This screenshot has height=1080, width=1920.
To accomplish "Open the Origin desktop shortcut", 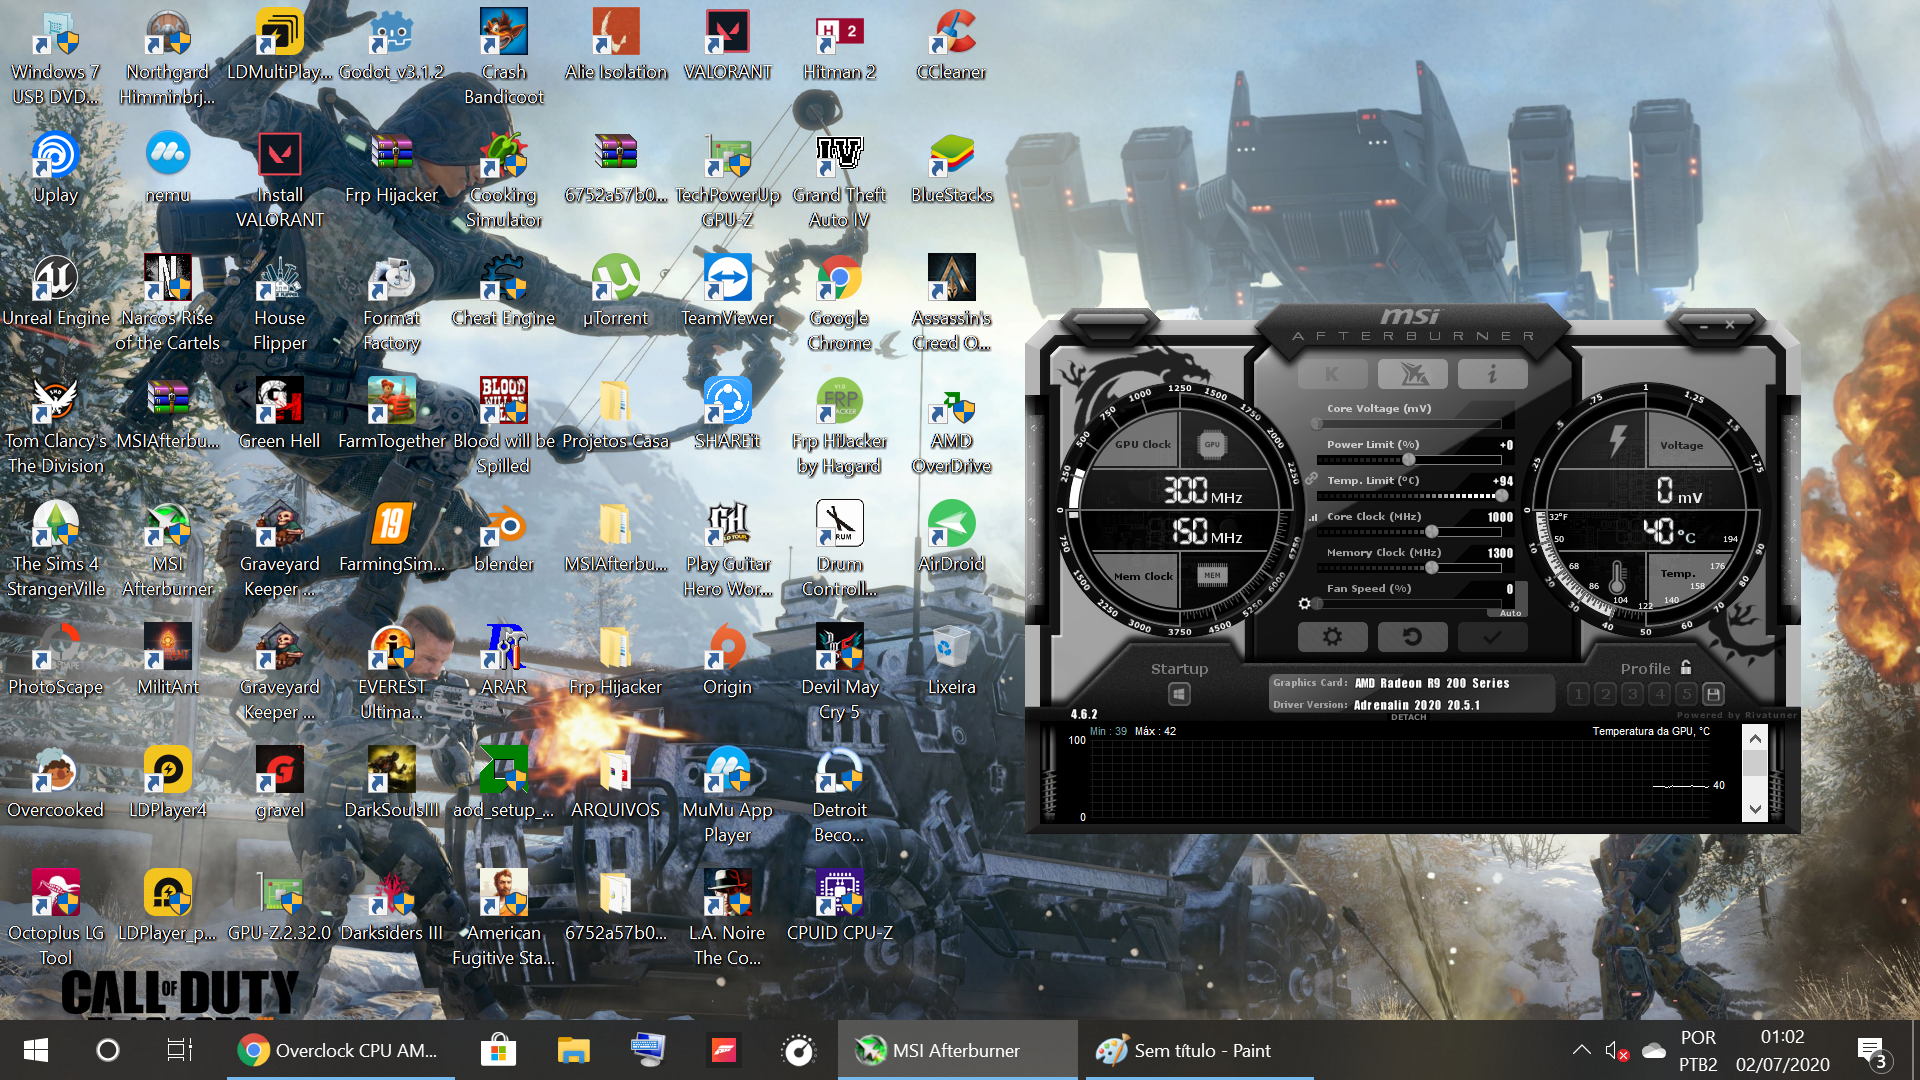I will 727,661.
